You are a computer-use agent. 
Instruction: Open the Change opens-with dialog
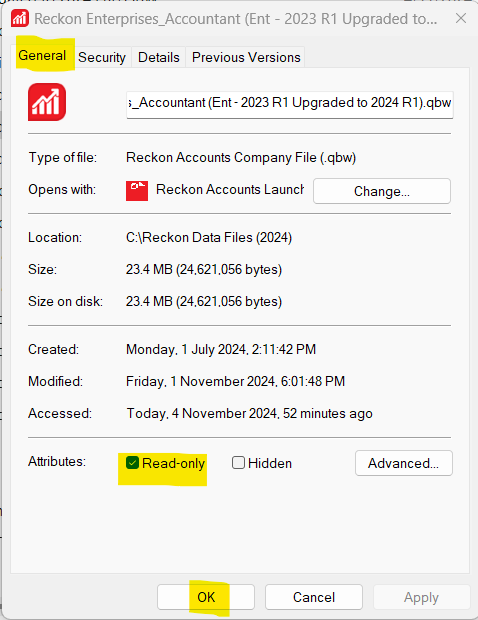[382, 191]
